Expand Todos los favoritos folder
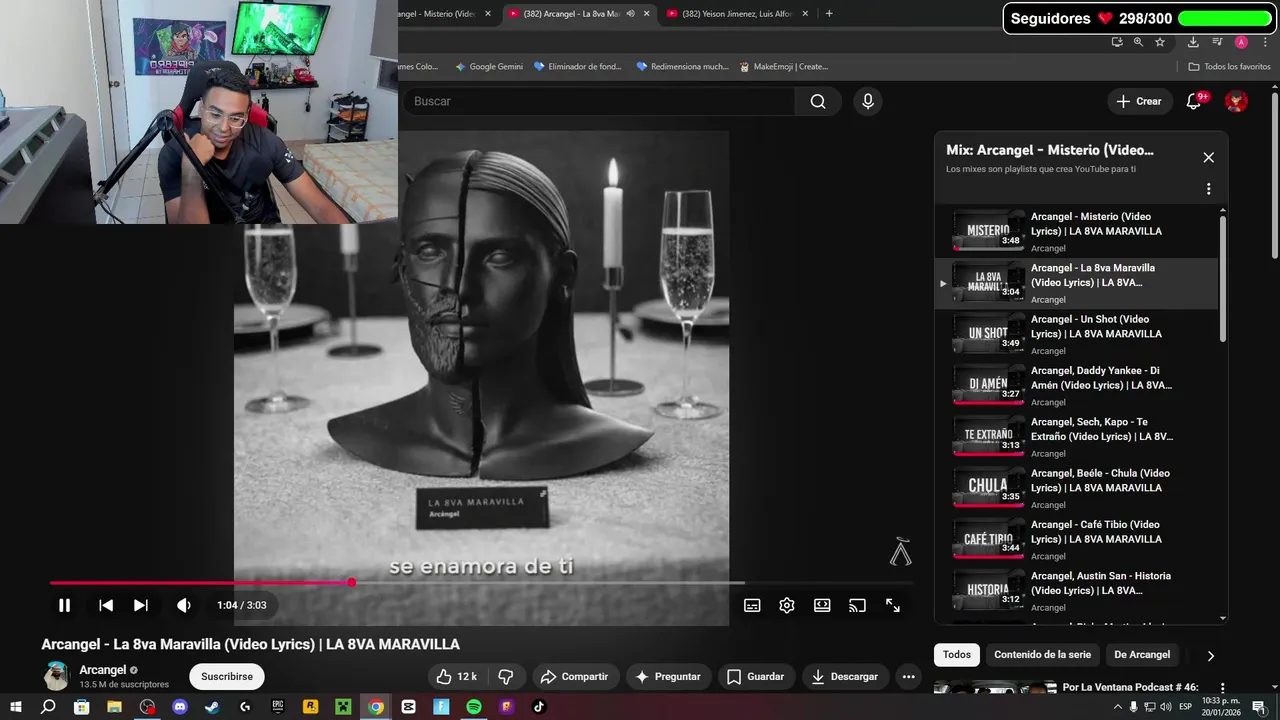 1229,67
